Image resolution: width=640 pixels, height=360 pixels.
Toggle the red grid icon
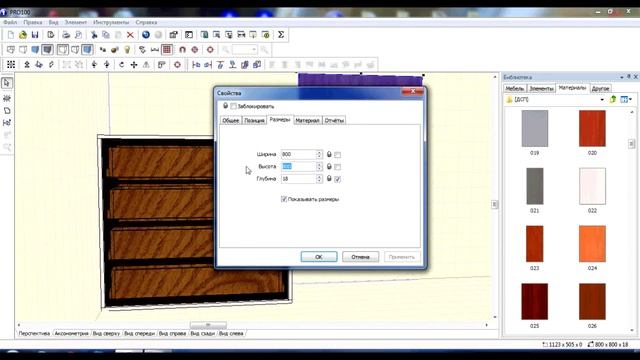(167, 50)
